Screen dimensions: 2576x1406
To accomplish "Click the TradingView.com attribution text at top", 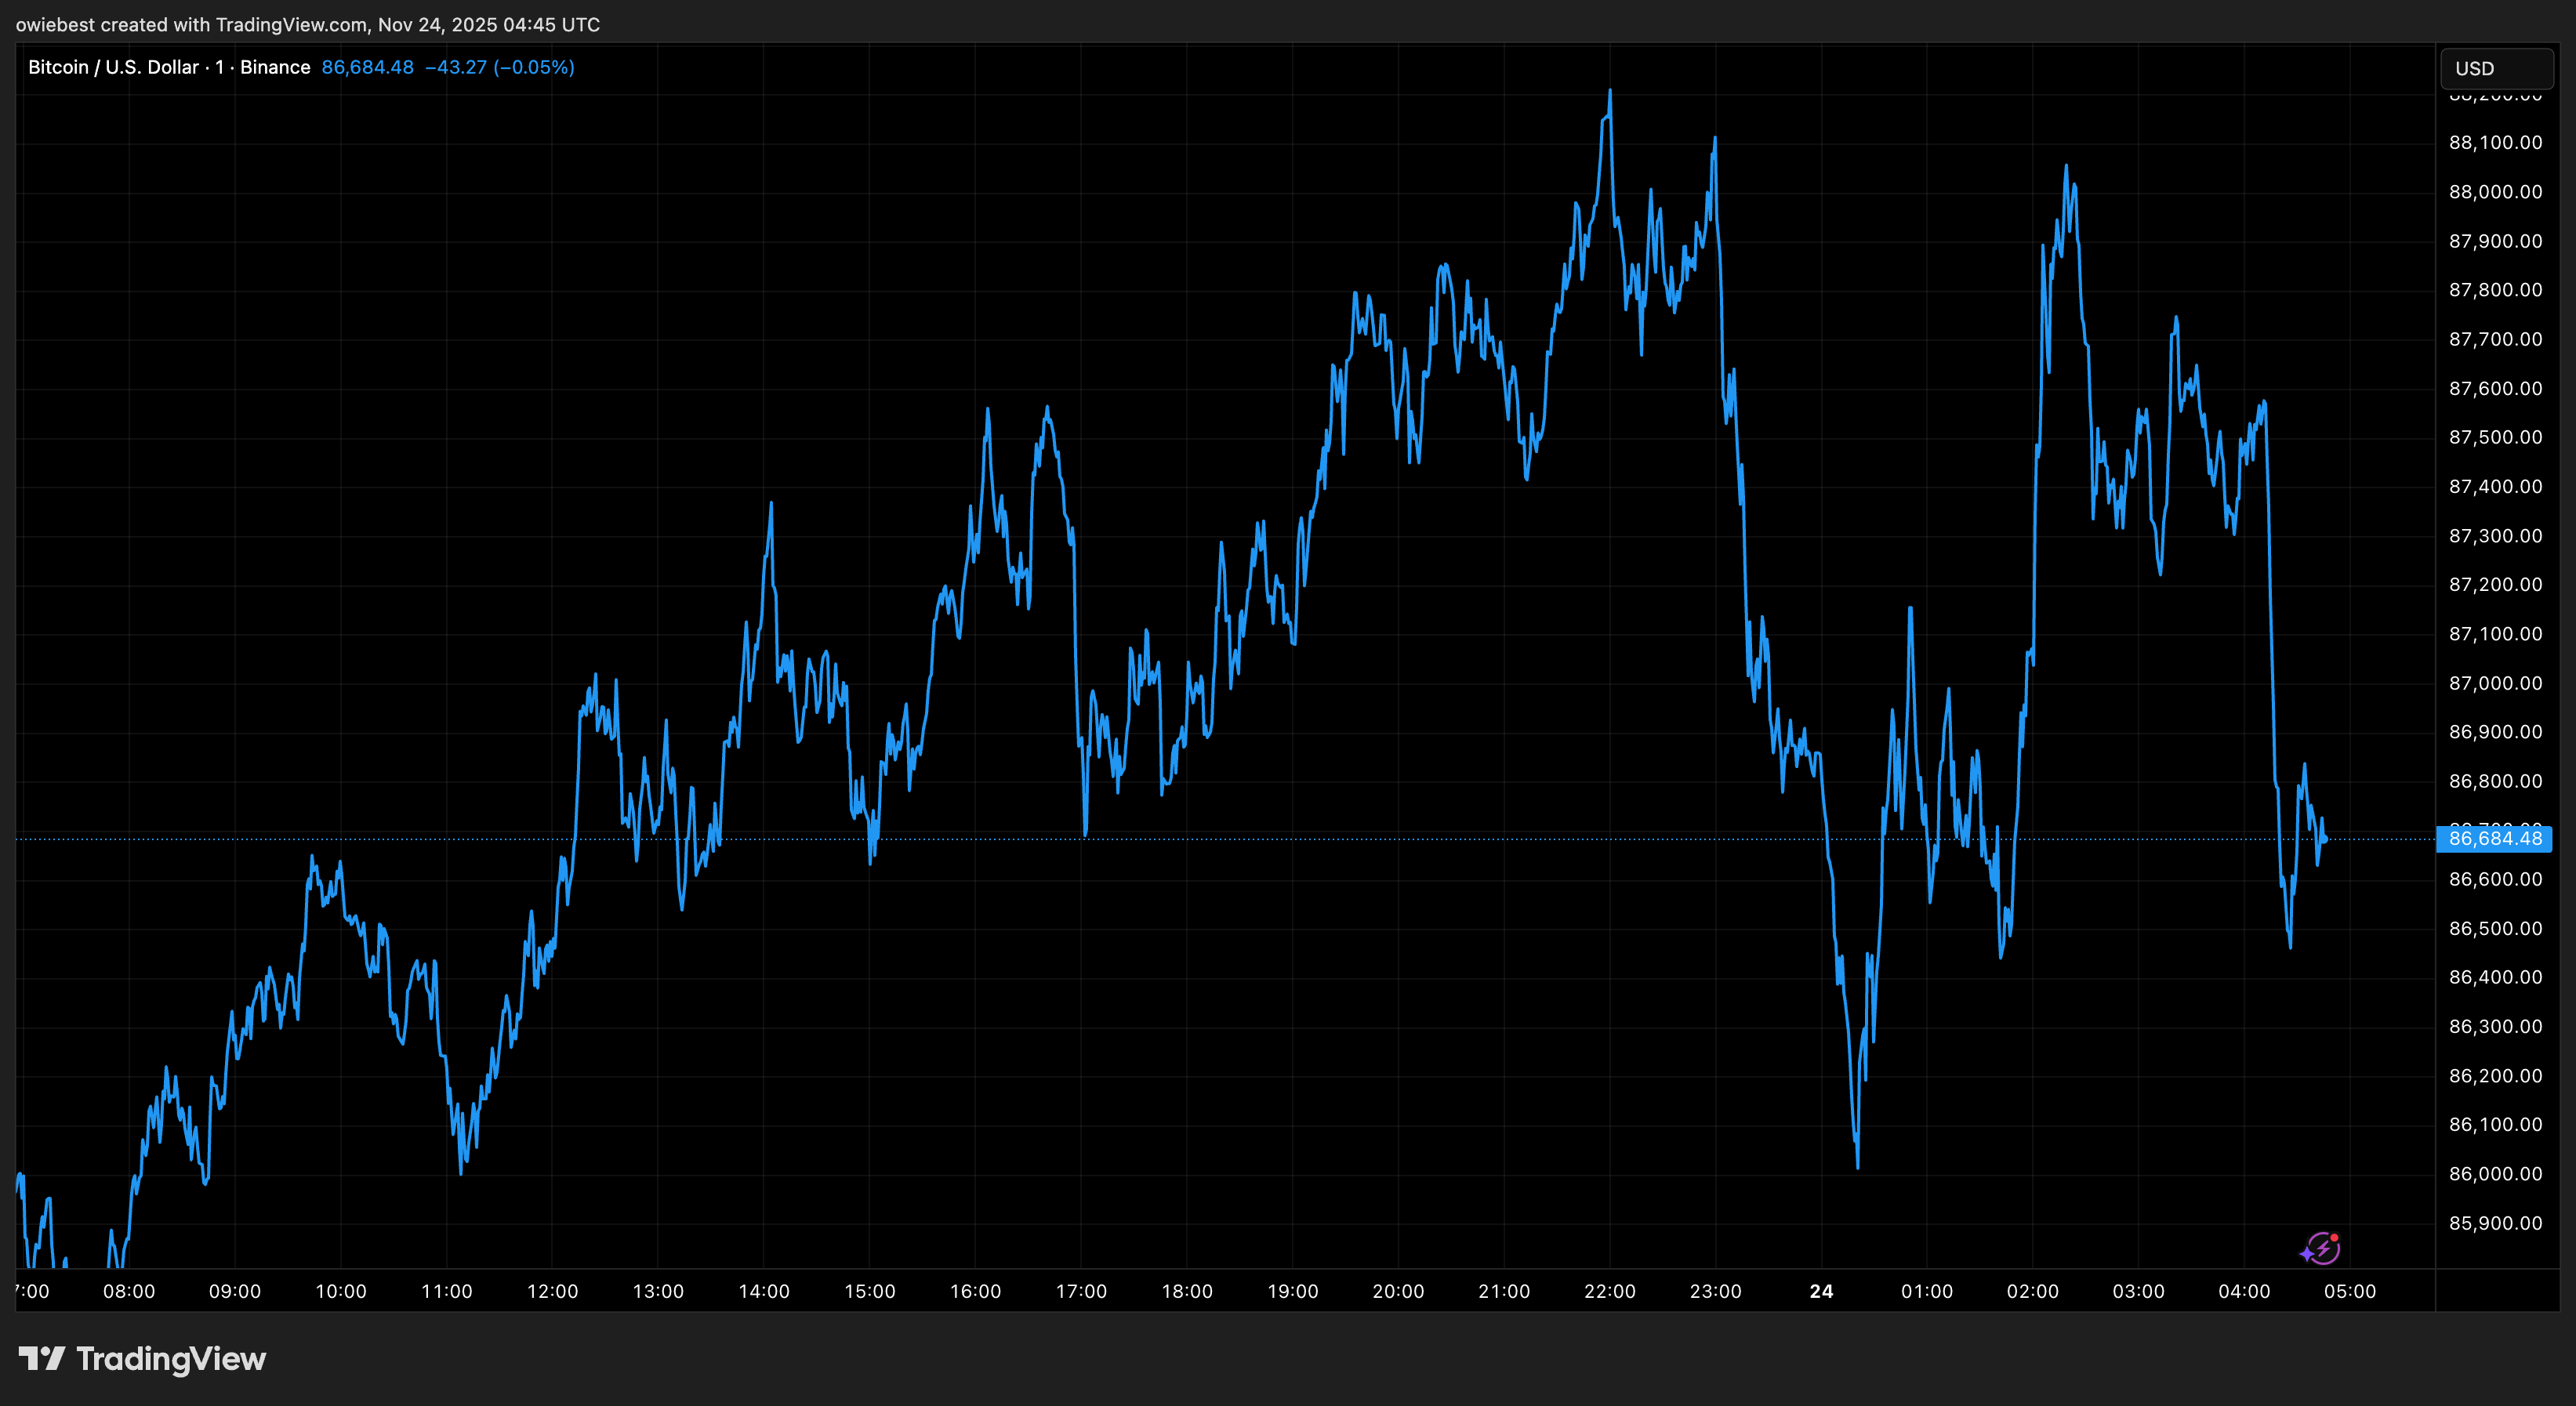I will pos(291,24).
